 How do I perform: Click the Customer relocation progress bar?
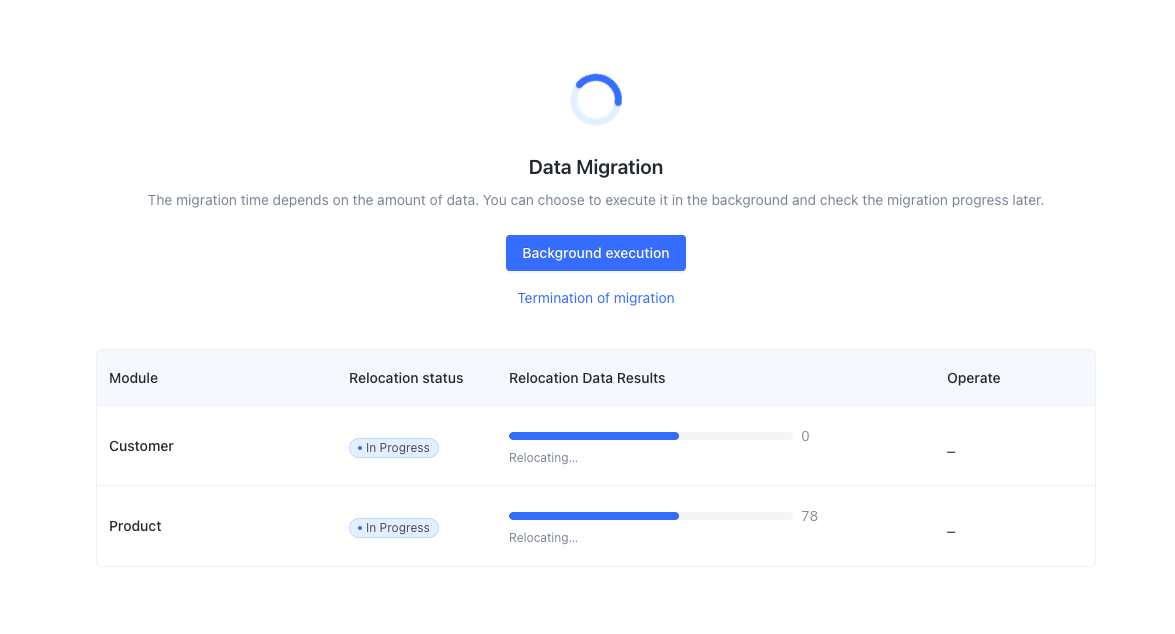[x=650, y=436]
